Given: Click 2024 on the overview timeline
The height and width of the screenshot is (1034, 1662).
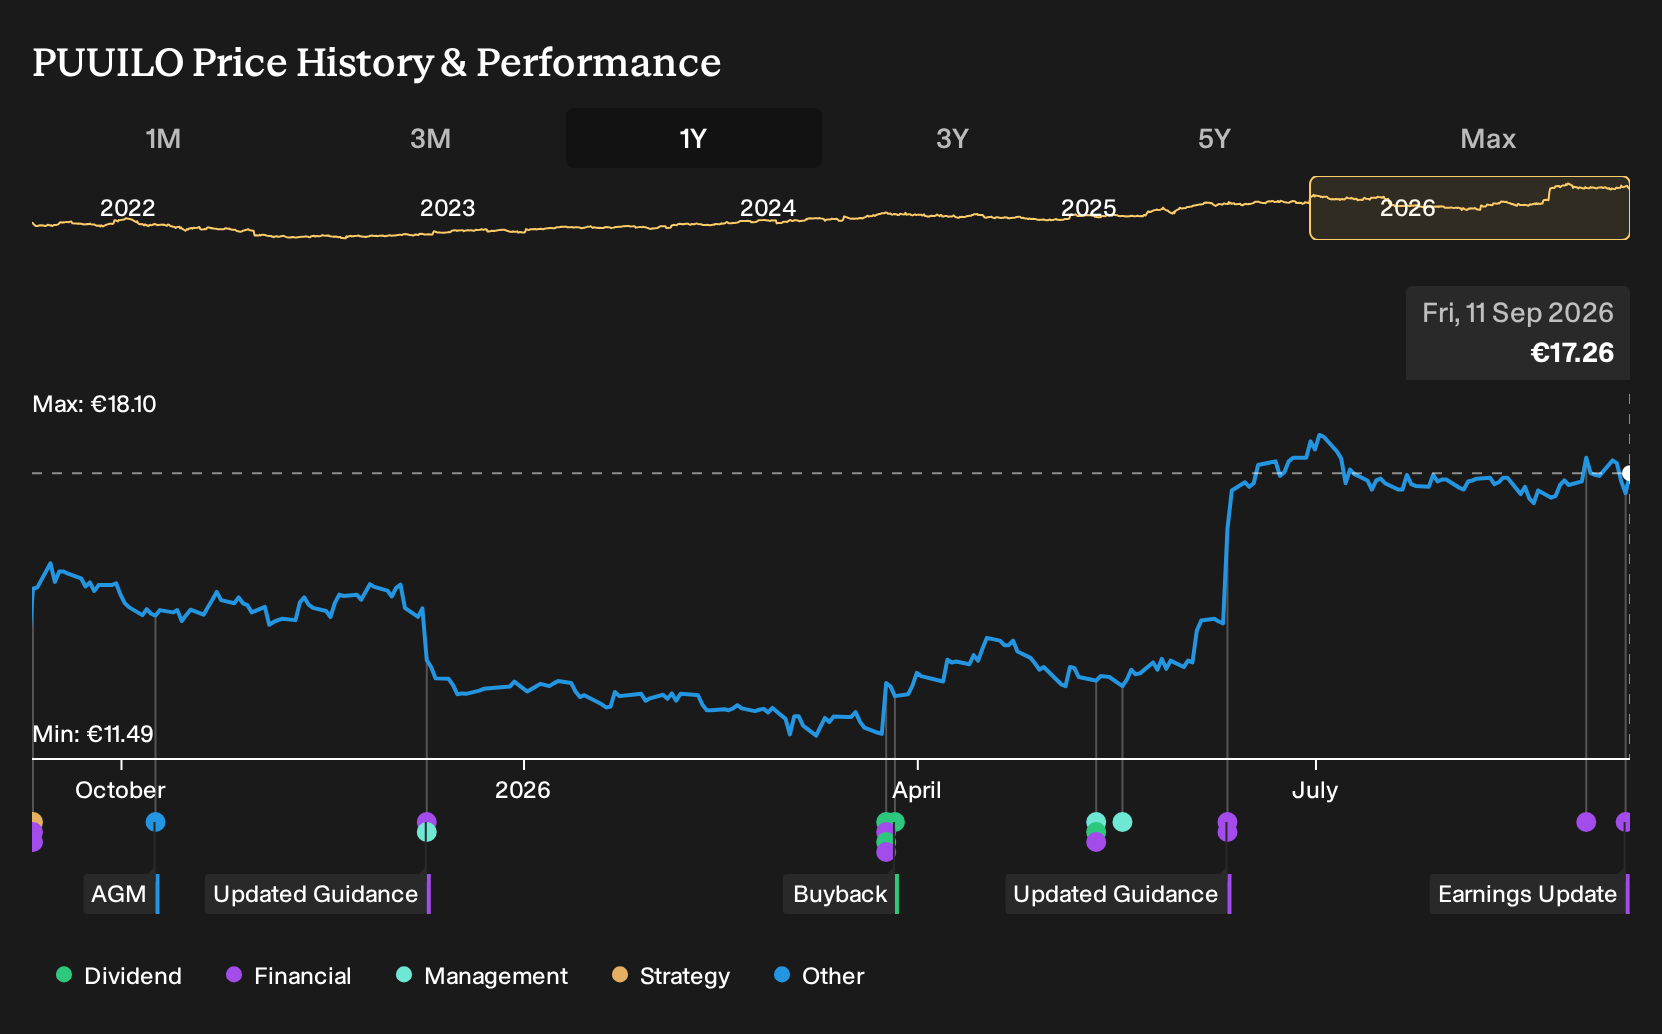Looking at the screenshot, I should [x=768, y=208].
